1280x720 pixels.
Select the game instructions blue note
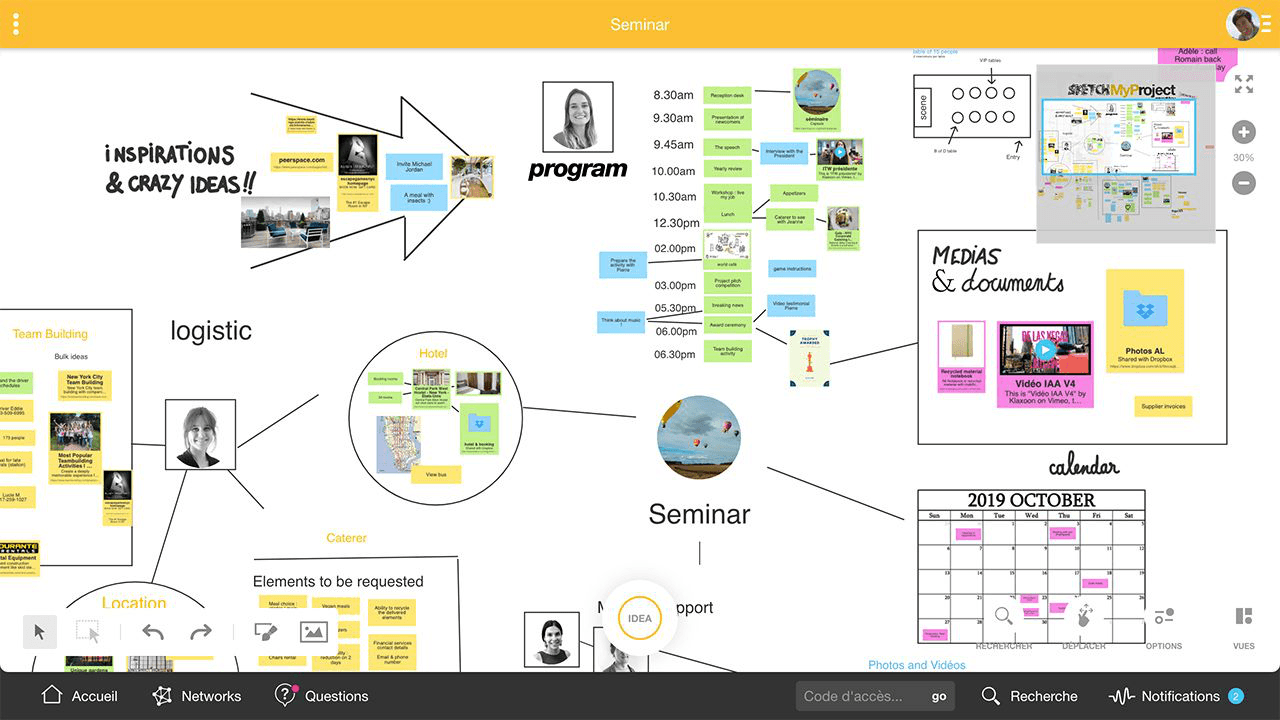[x=792, y=269]
